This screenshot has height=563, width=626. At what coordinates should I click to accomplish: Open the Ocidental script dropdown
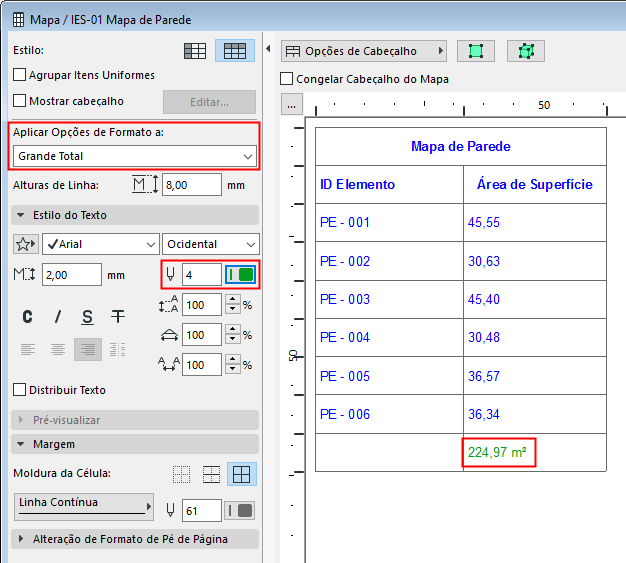(211, 244)
